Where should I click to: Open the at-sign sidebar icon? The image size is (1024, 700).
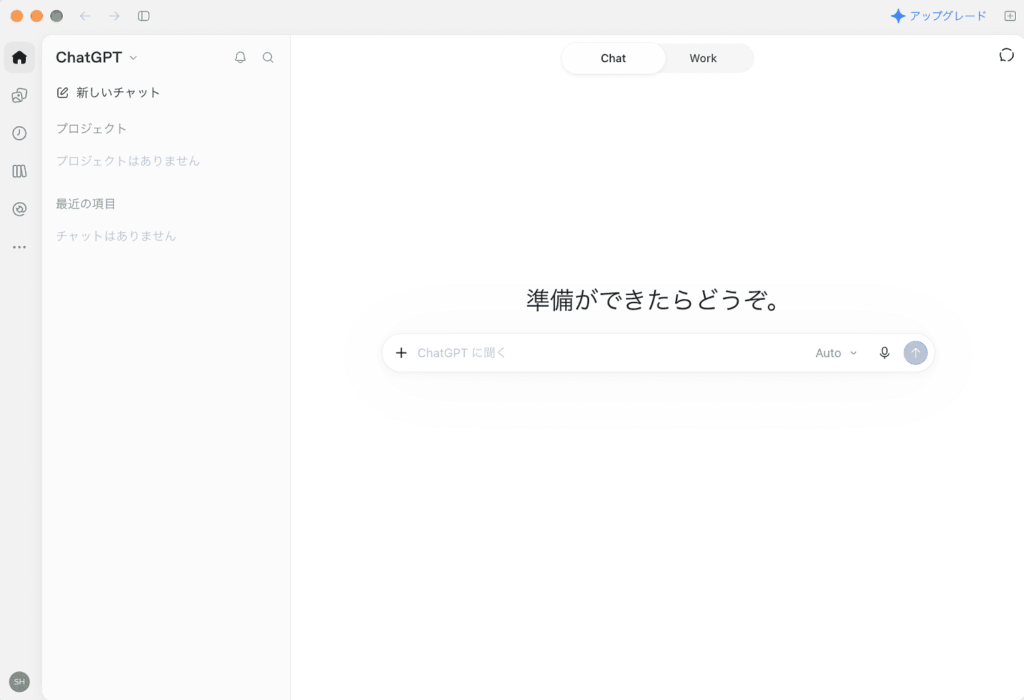[x=20, y=209]
